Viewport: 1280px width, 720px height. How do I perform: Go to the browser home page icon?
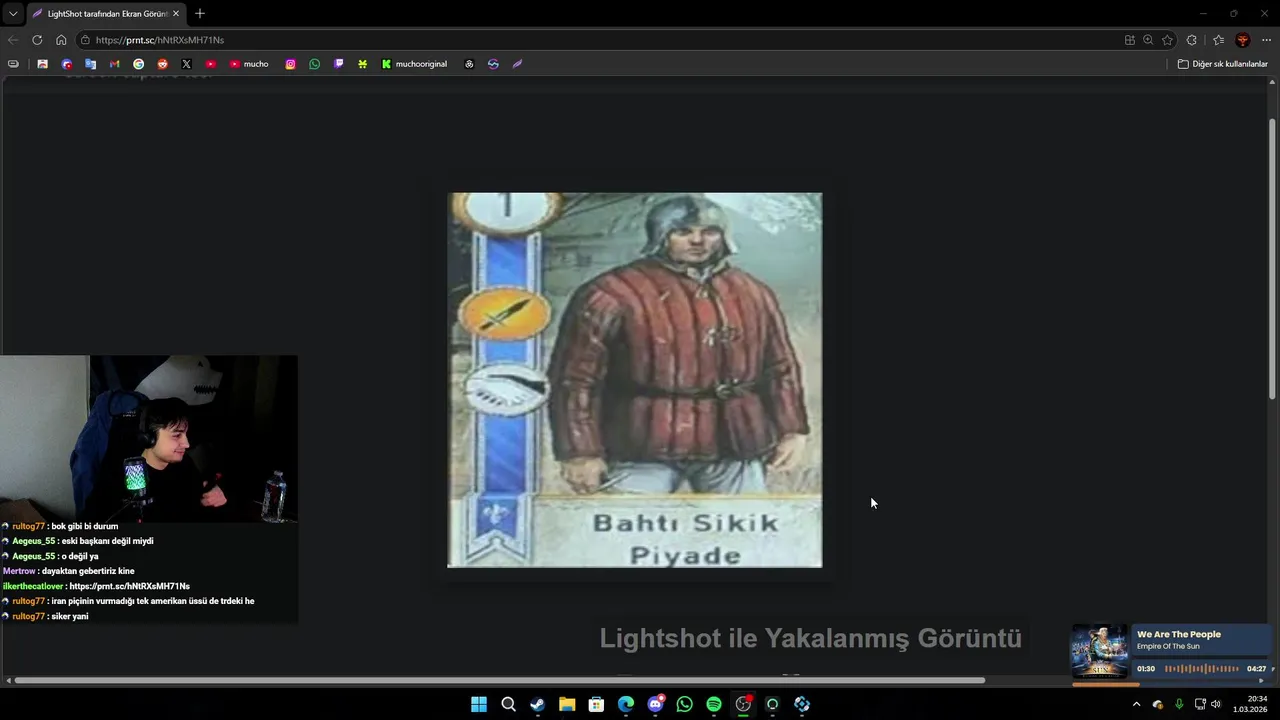(61, 40)
